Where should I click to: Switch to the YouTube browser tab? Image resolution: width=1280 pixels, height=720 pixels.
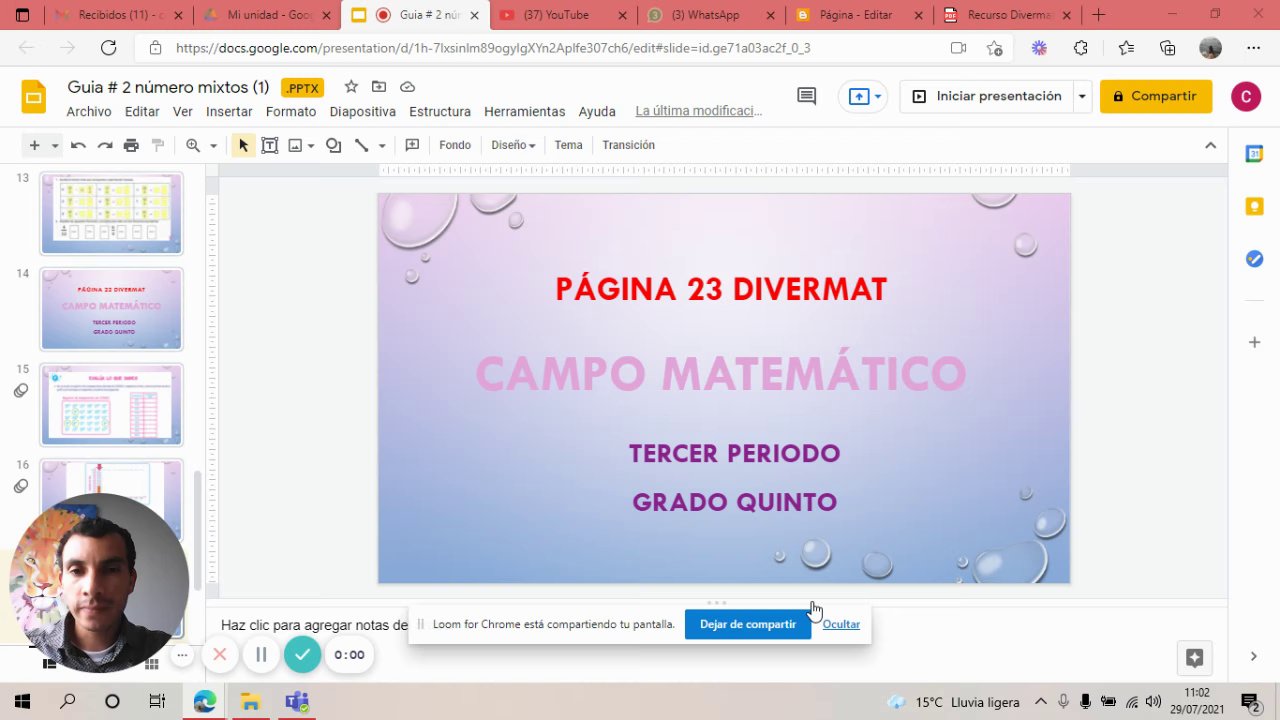click(564, 15)
